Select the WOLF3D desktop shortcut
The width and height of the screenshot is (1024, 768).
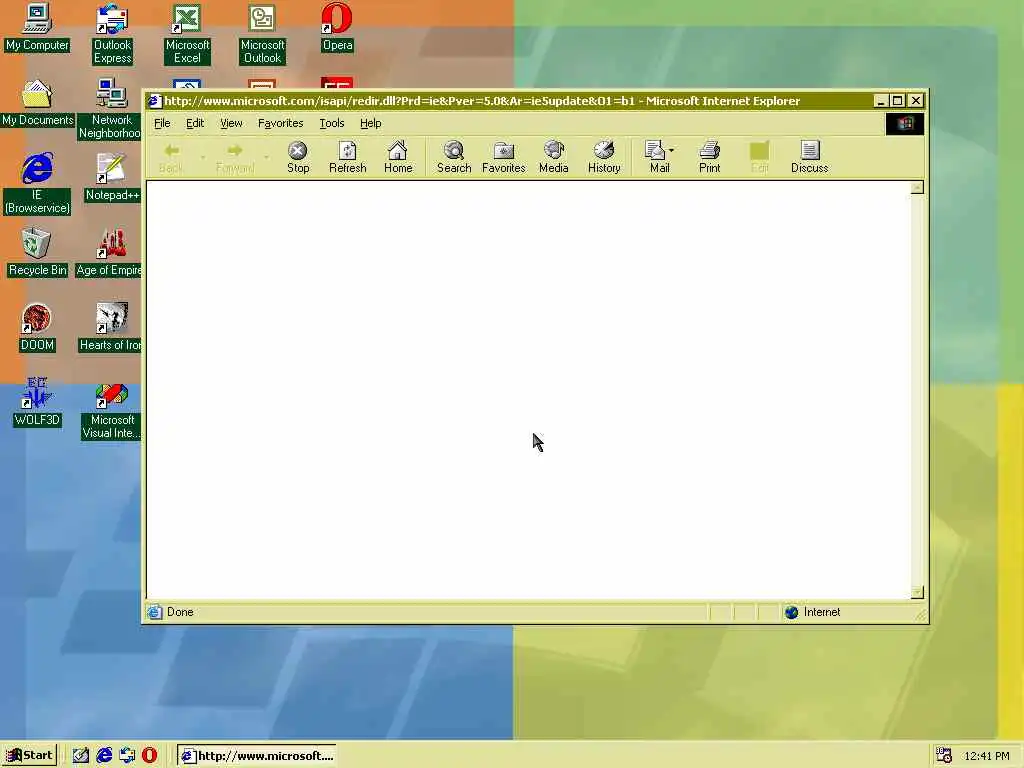pos(37,402)
